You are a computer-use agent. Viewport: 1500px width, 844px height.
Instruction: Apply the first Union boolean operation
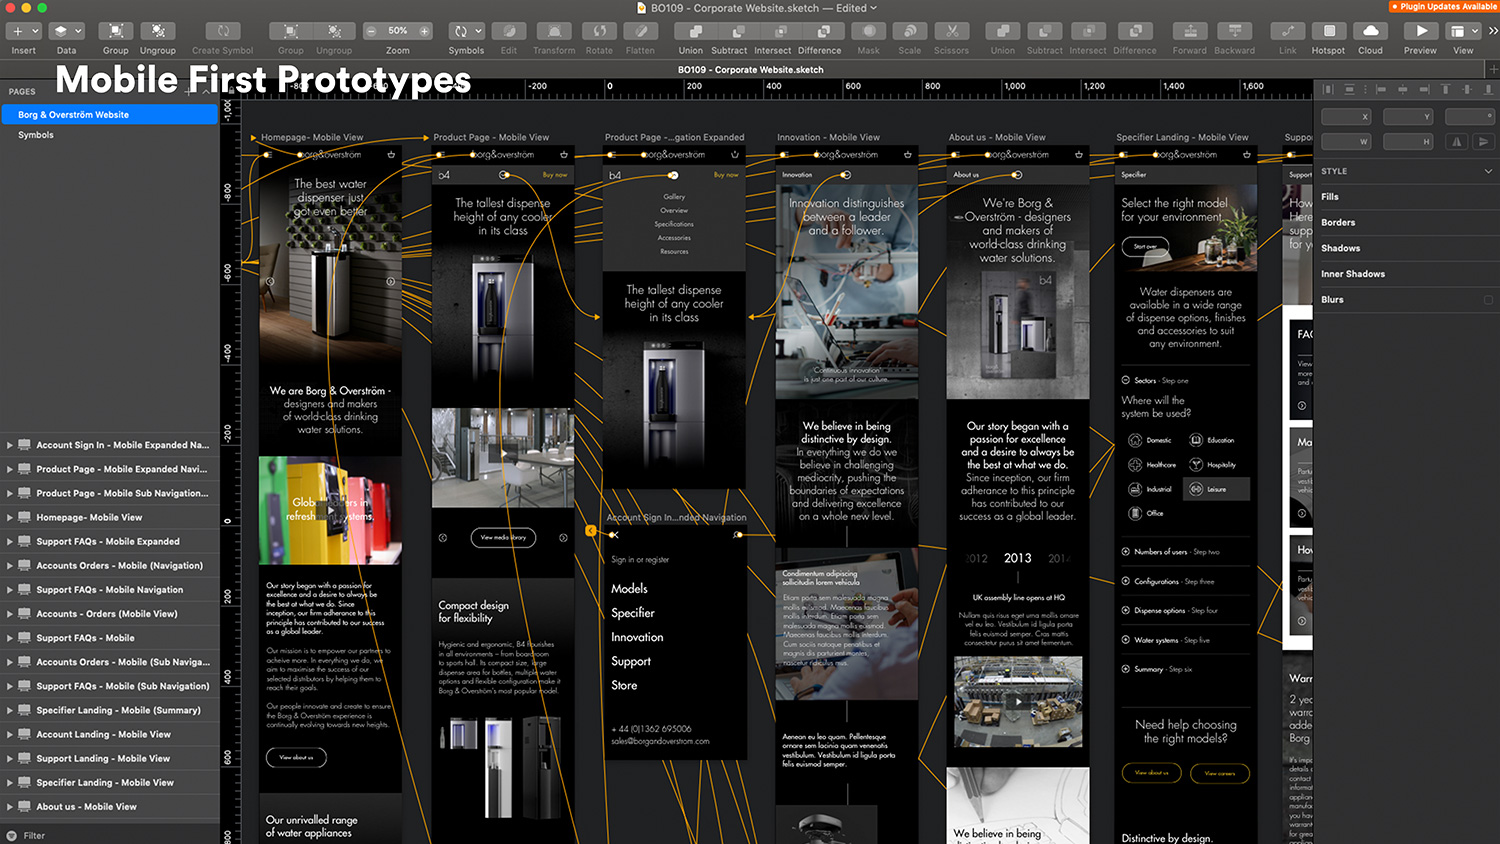tap(691, 32)
